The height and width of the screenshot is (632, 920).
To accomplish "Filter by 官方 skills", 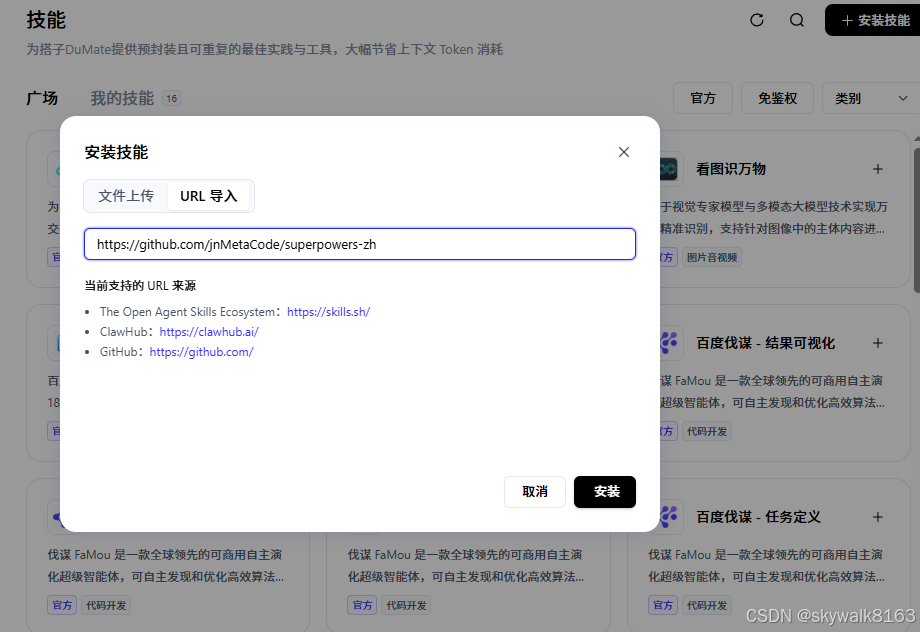I will (x=703, y=98).
